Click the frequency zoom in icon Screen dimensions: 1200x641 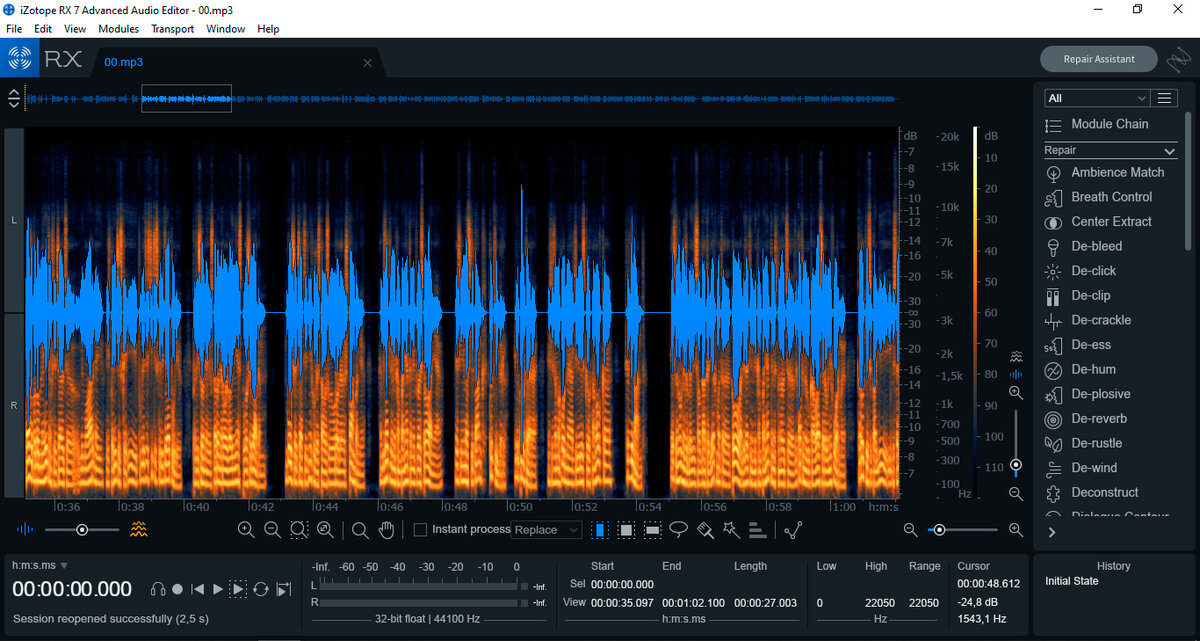coord(1016,393)
